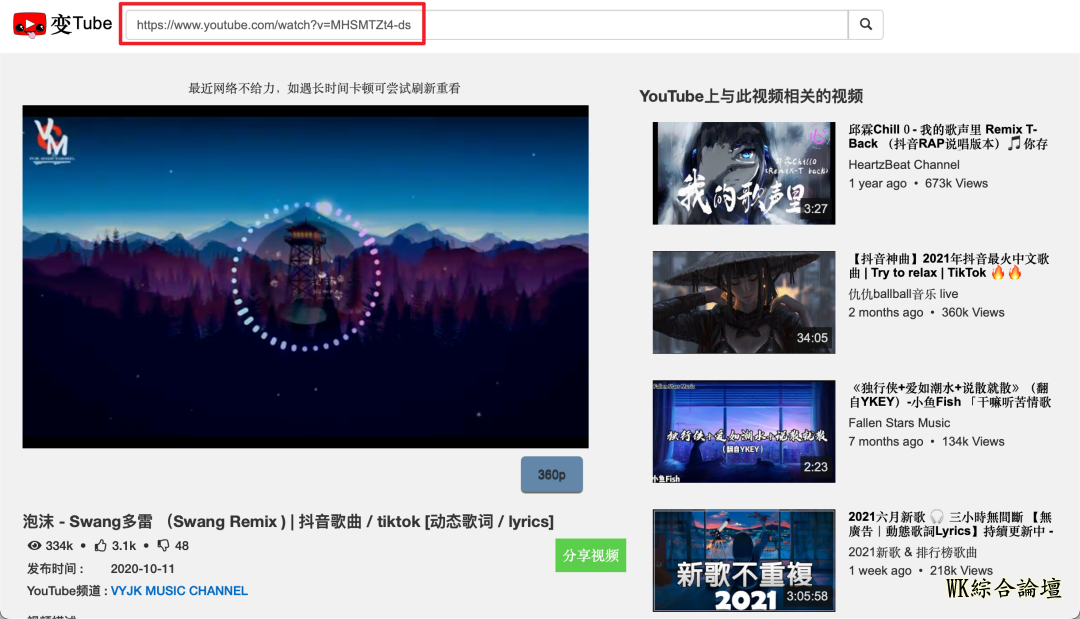Focus the YouTube URL input field
Viewport: 1080px width, 619px height.
(x=487, y=25)
